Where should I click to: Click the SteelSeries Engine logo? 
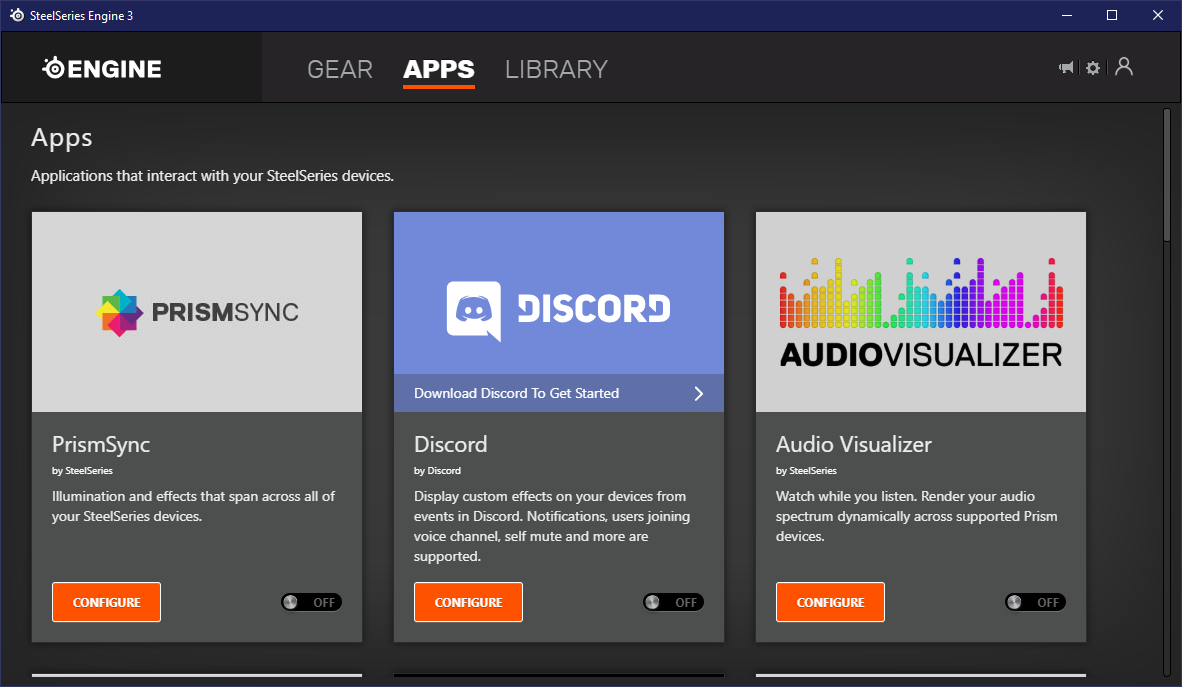click(102, 69)
